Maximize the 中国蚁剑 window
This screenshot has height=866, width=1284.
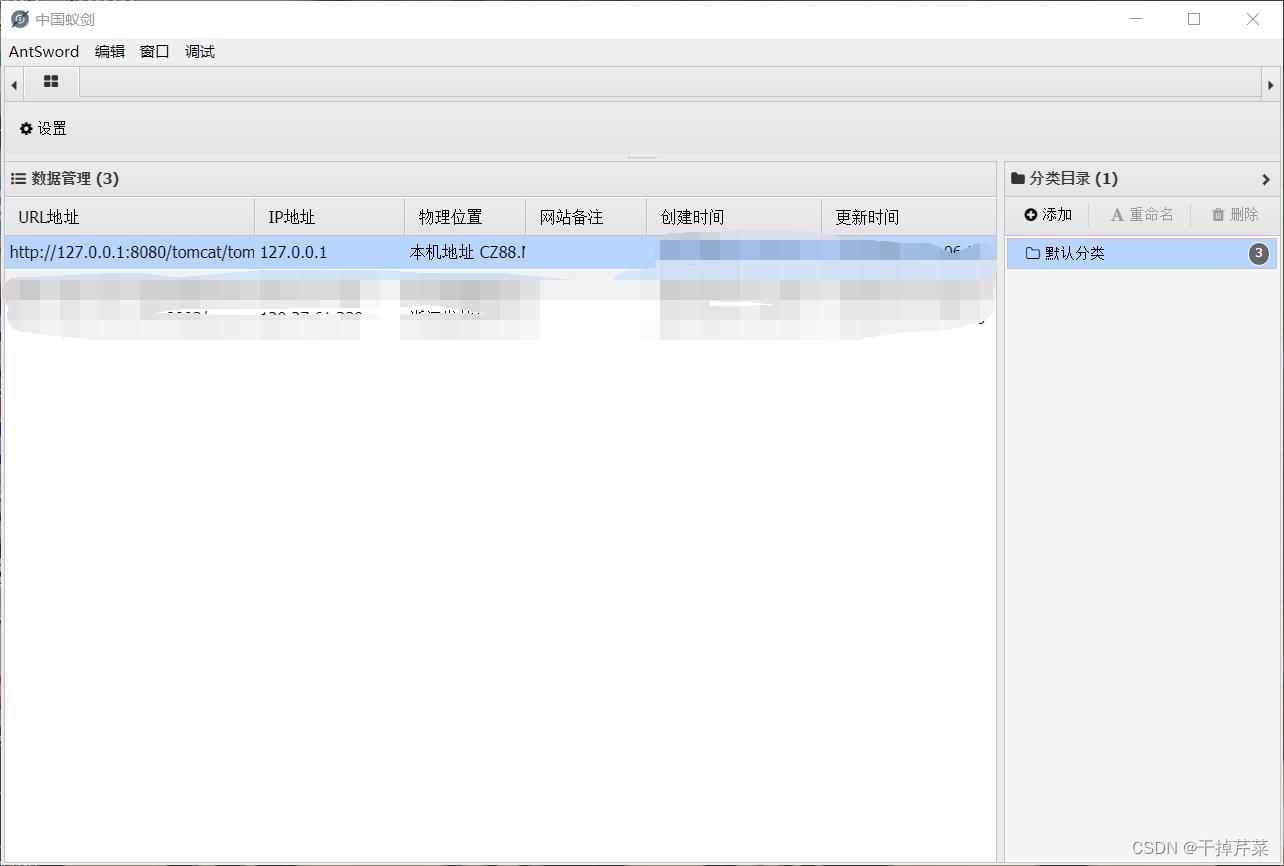(x=1194, y=19)
